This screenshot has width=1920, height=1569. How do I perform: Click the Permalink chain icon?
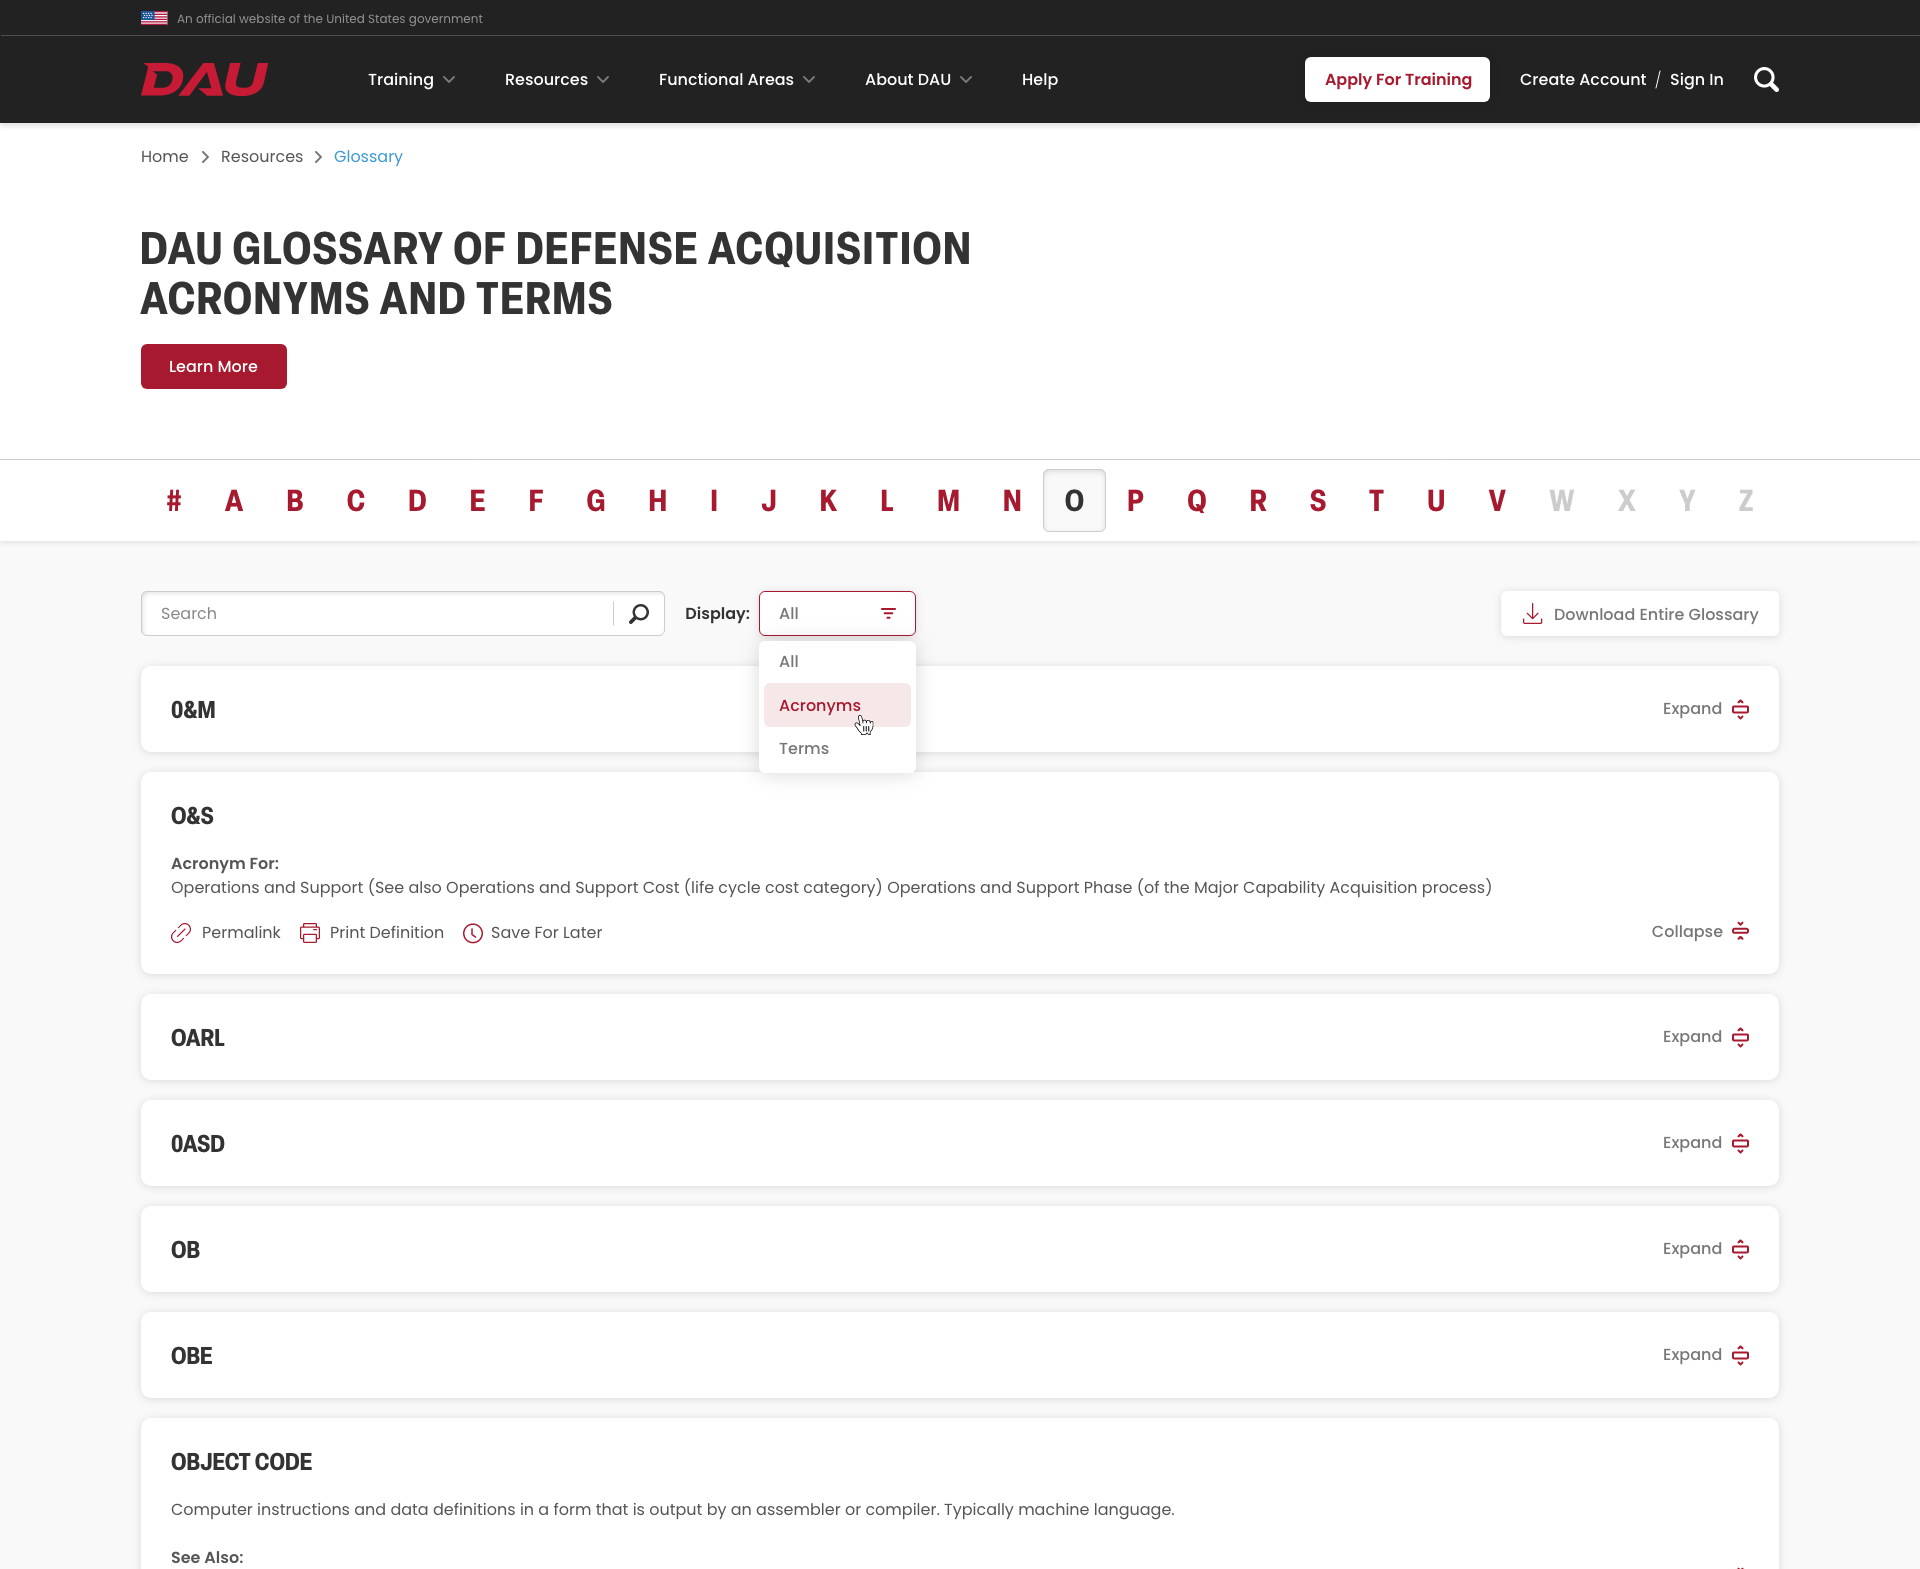181,933
